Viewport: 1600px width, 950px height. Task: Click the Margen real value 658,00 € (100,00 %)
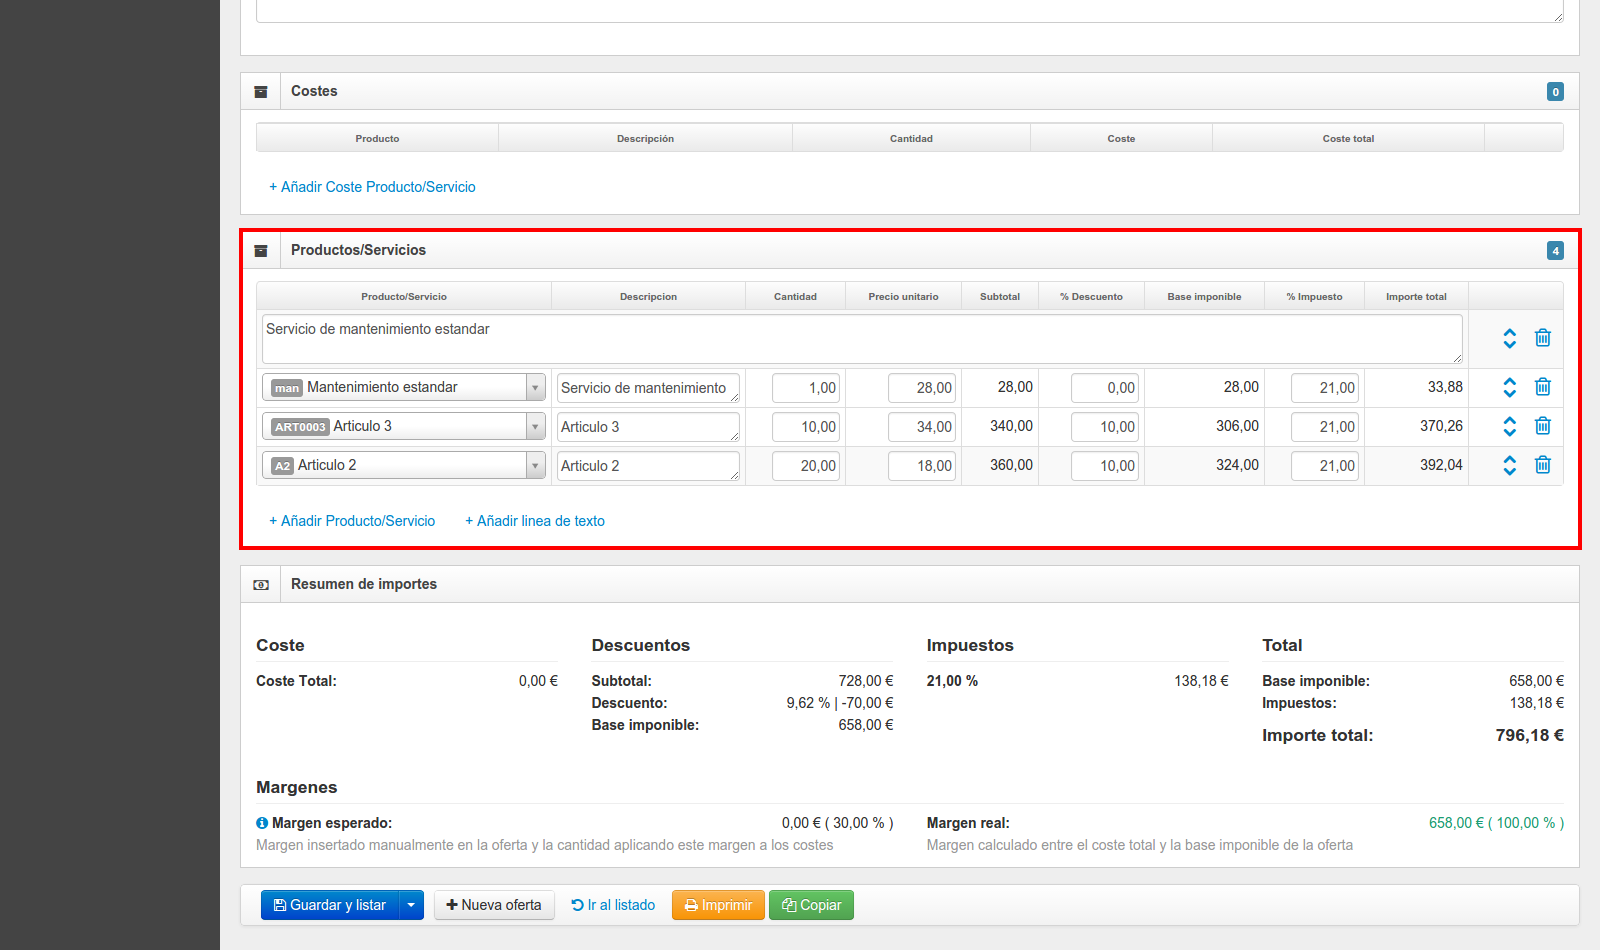(x=1496, y=823)
